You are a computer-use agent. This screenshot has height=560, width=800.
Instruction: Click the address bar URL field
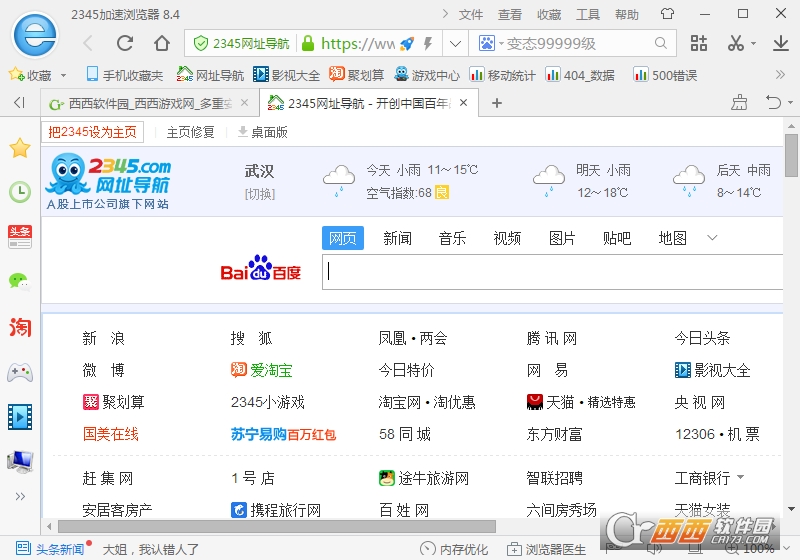coord(357,44)
